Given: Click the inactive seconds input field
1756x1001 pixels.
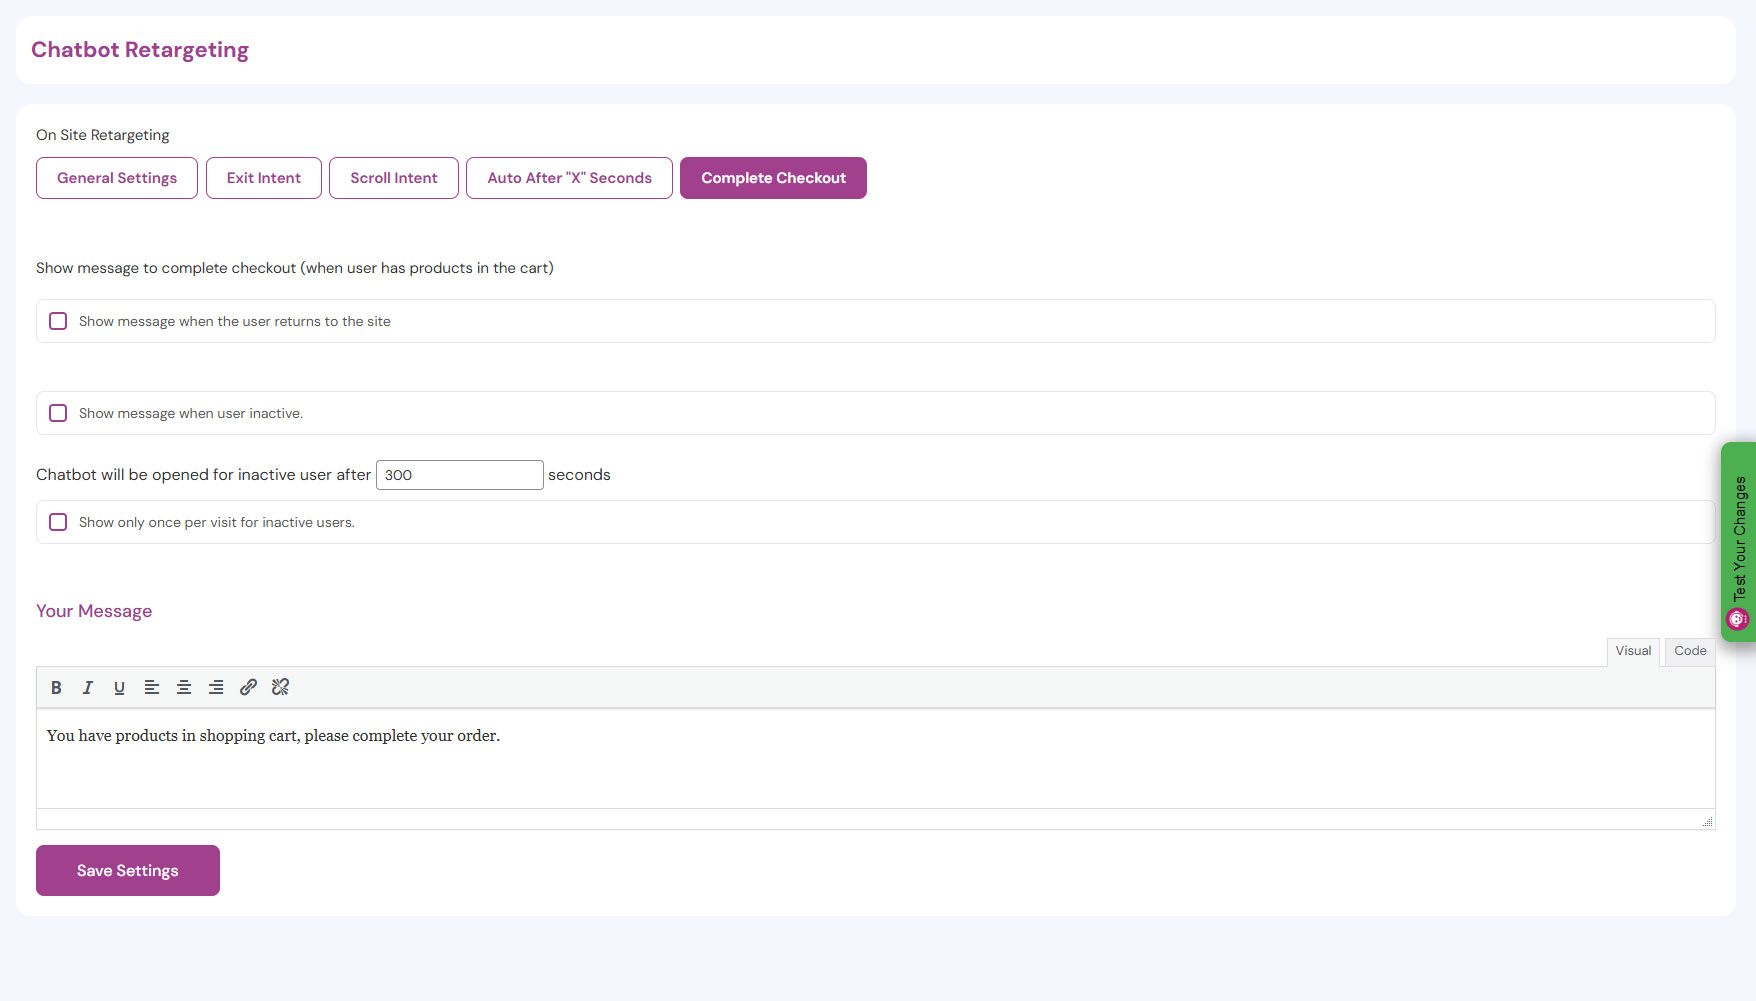Looking at the screenshot, I should (459, 475).
